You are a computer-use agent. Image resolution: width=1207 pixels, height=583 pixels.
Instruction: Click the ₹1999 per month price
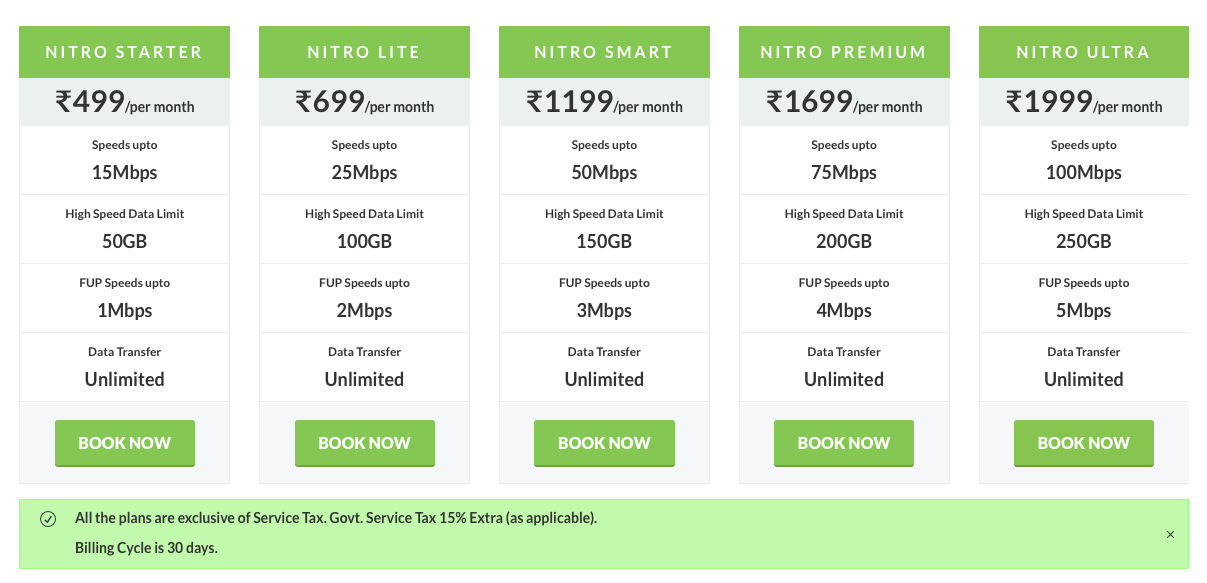(x=1084, y=102)
